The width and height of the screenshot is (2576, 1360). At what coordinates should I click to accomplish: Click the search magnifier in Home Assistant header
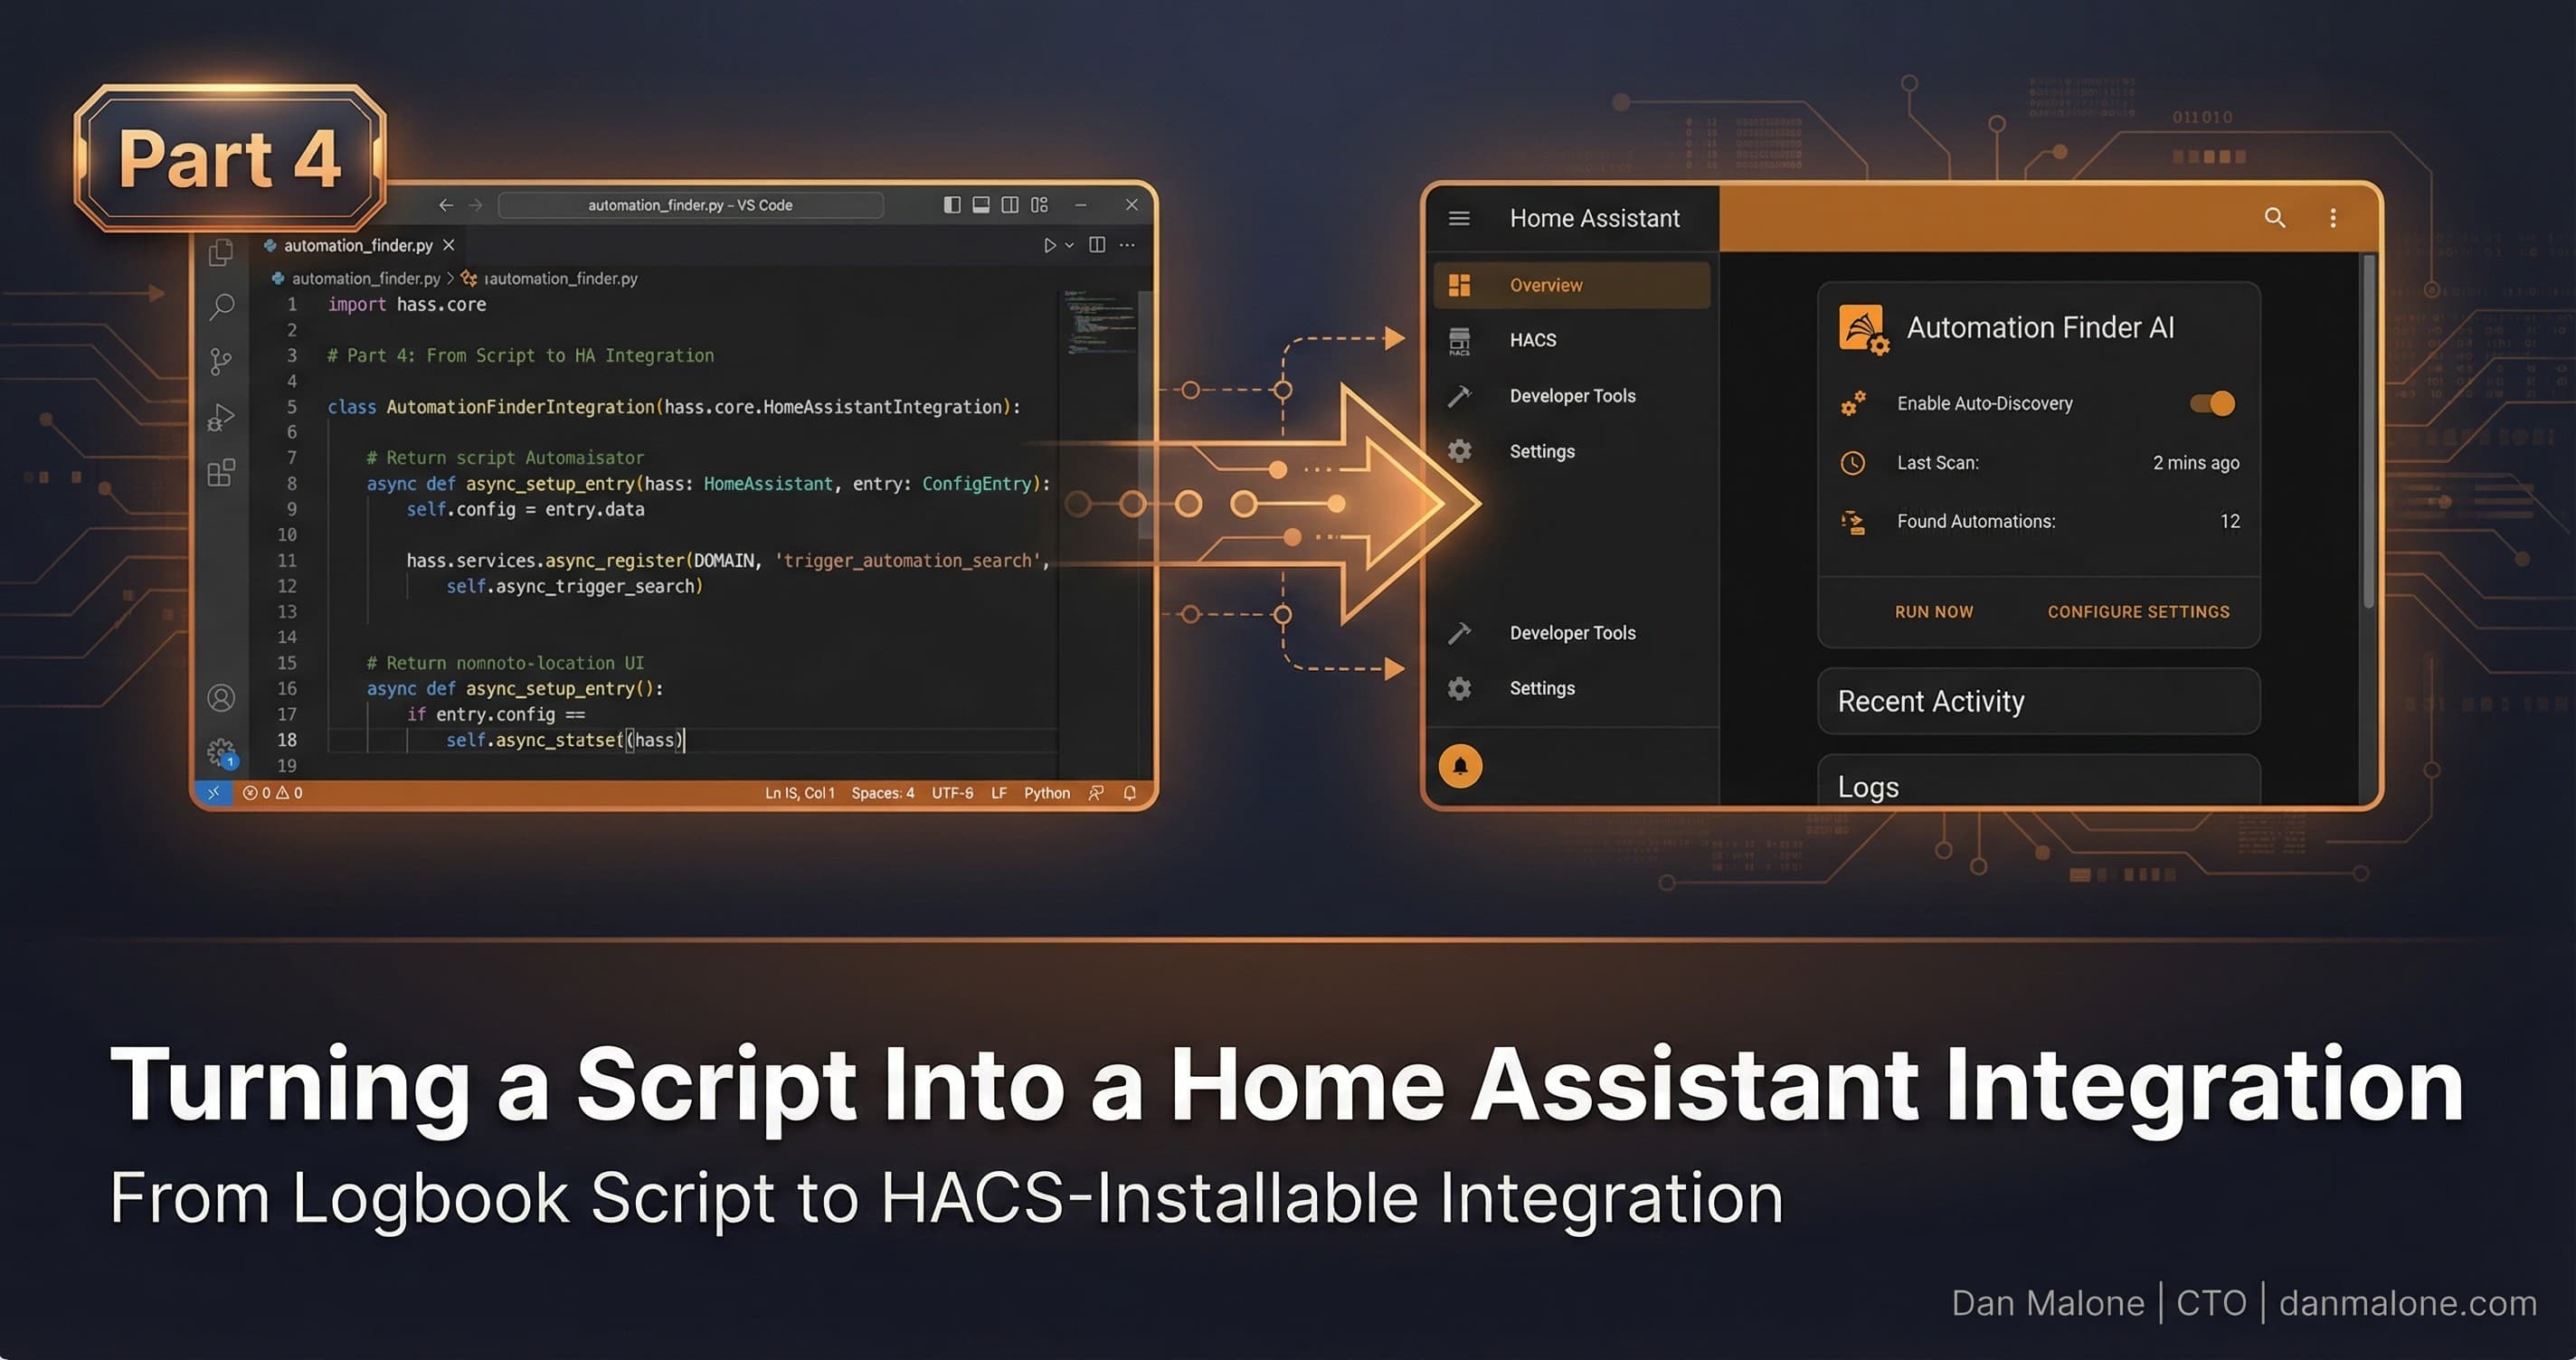[2274, 217]
